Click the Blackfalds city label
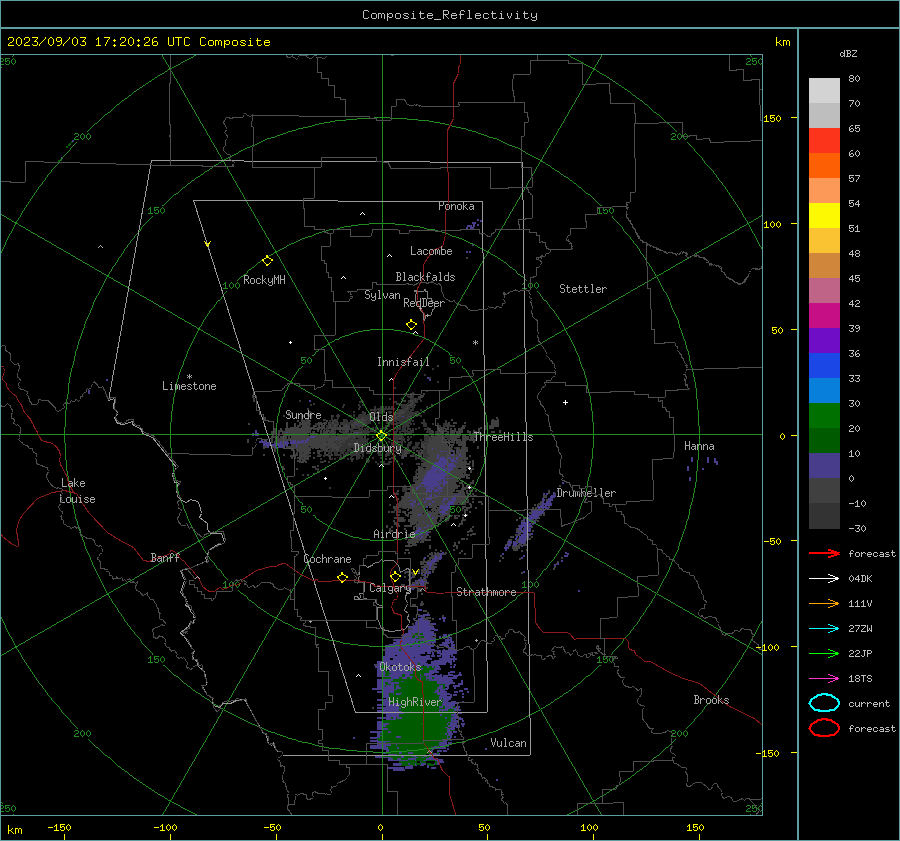 click(425, 277)
